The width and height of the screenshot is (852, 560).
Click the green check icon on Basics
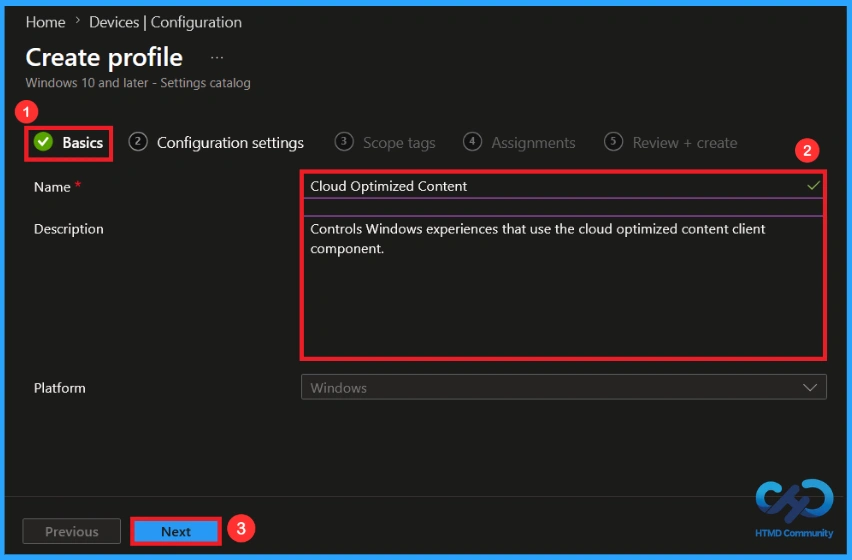[x=43, y=142]
